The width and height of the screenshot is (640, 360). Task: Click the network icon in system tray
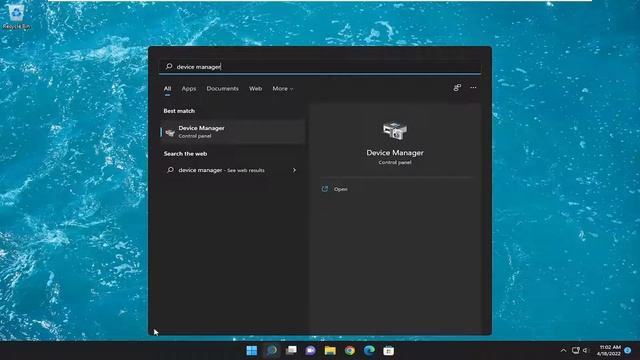click(576, 351)
